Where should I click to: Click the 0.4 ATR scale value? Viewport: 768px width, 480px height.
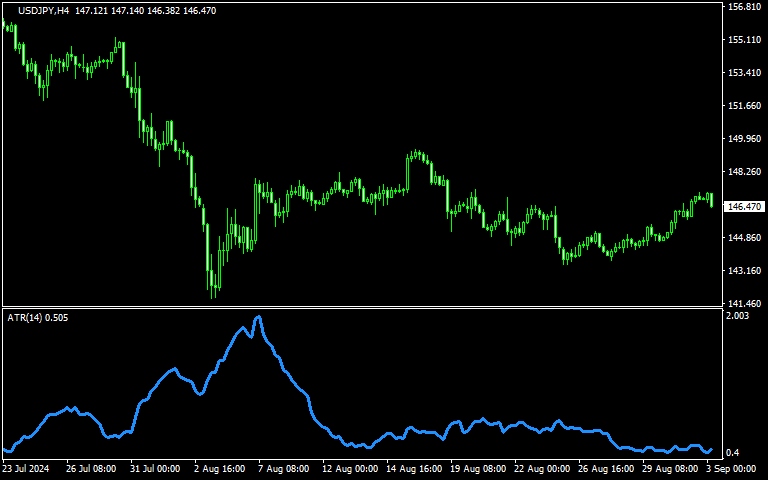point(733,452)
